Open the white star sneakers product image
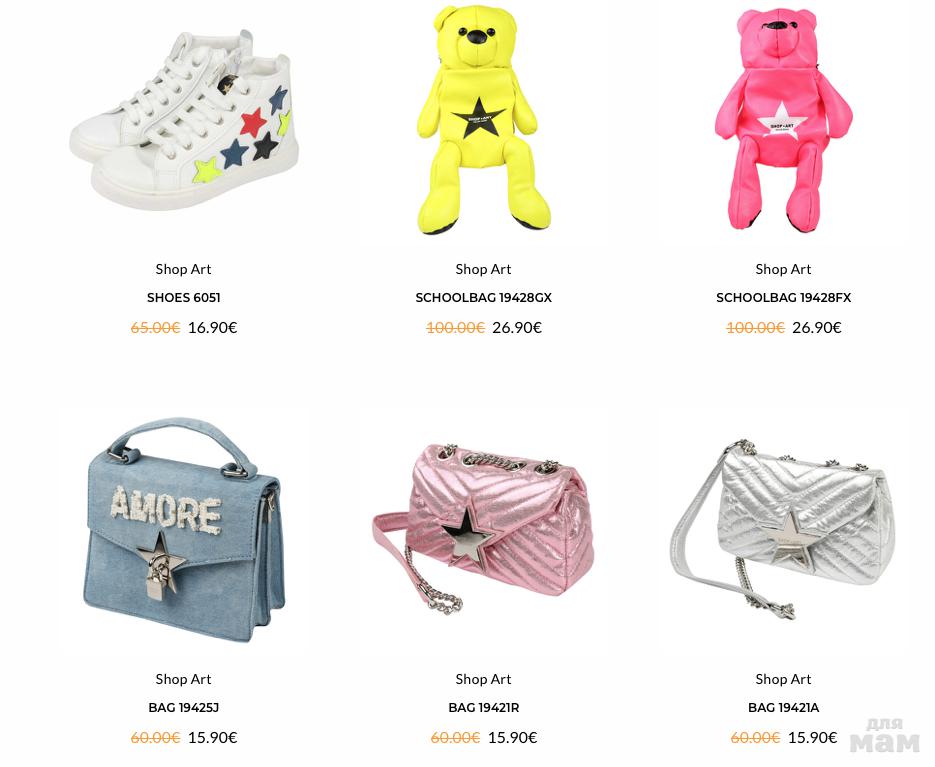Viewport: 935px width, 767px height. [x=184, y=120]
